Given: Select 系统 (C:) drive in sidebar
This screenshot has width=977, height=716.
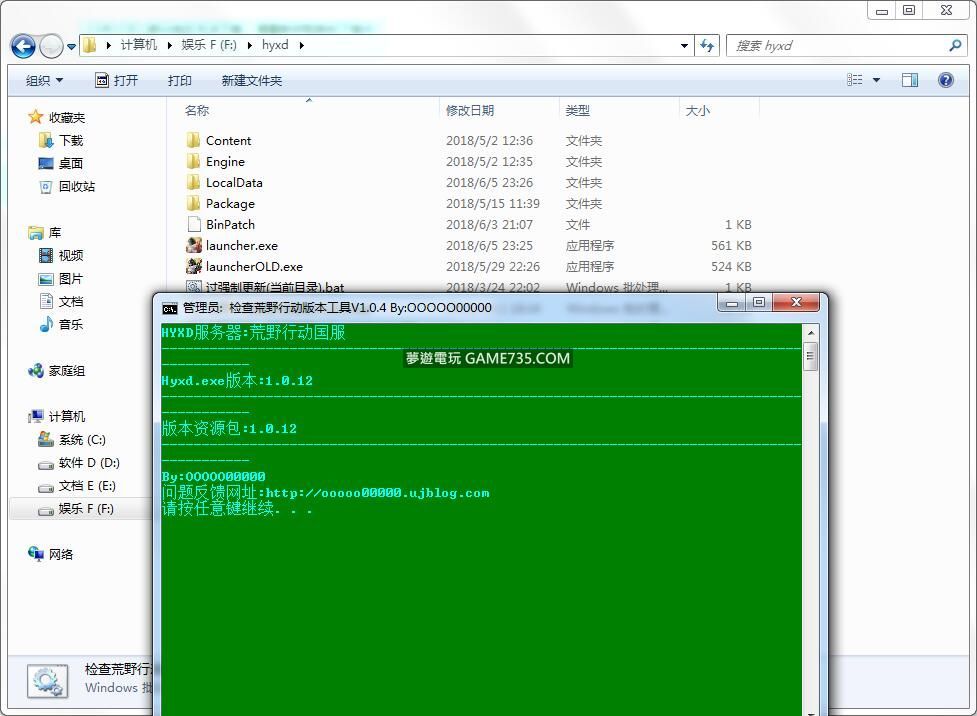Looking at the screenshot, I should (x=81, y=440).
